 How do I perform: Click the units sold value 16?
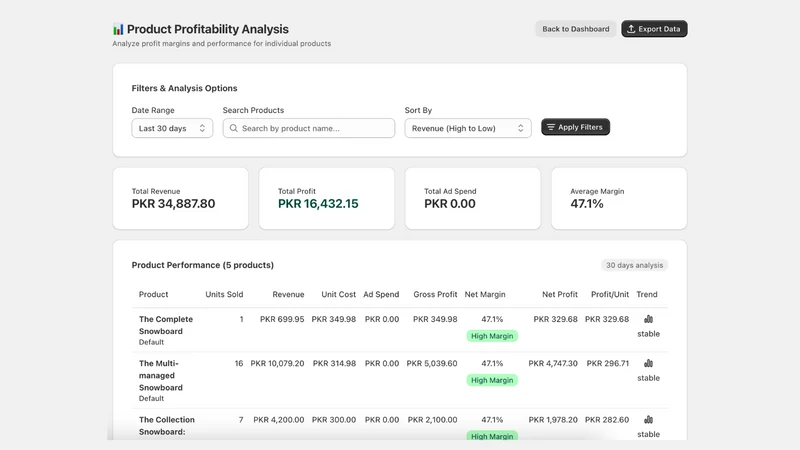coord(239,363)
